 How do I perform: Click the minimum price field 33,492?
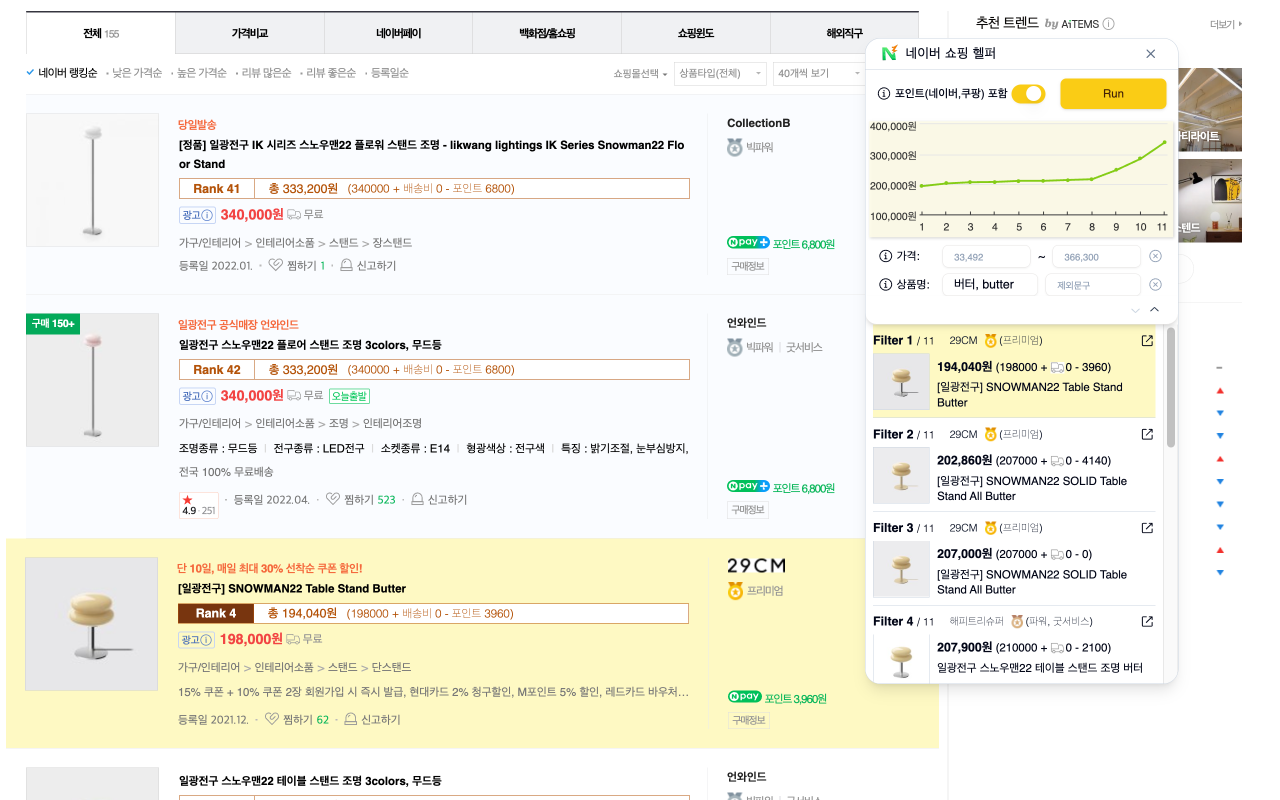(x=986, y=257)
